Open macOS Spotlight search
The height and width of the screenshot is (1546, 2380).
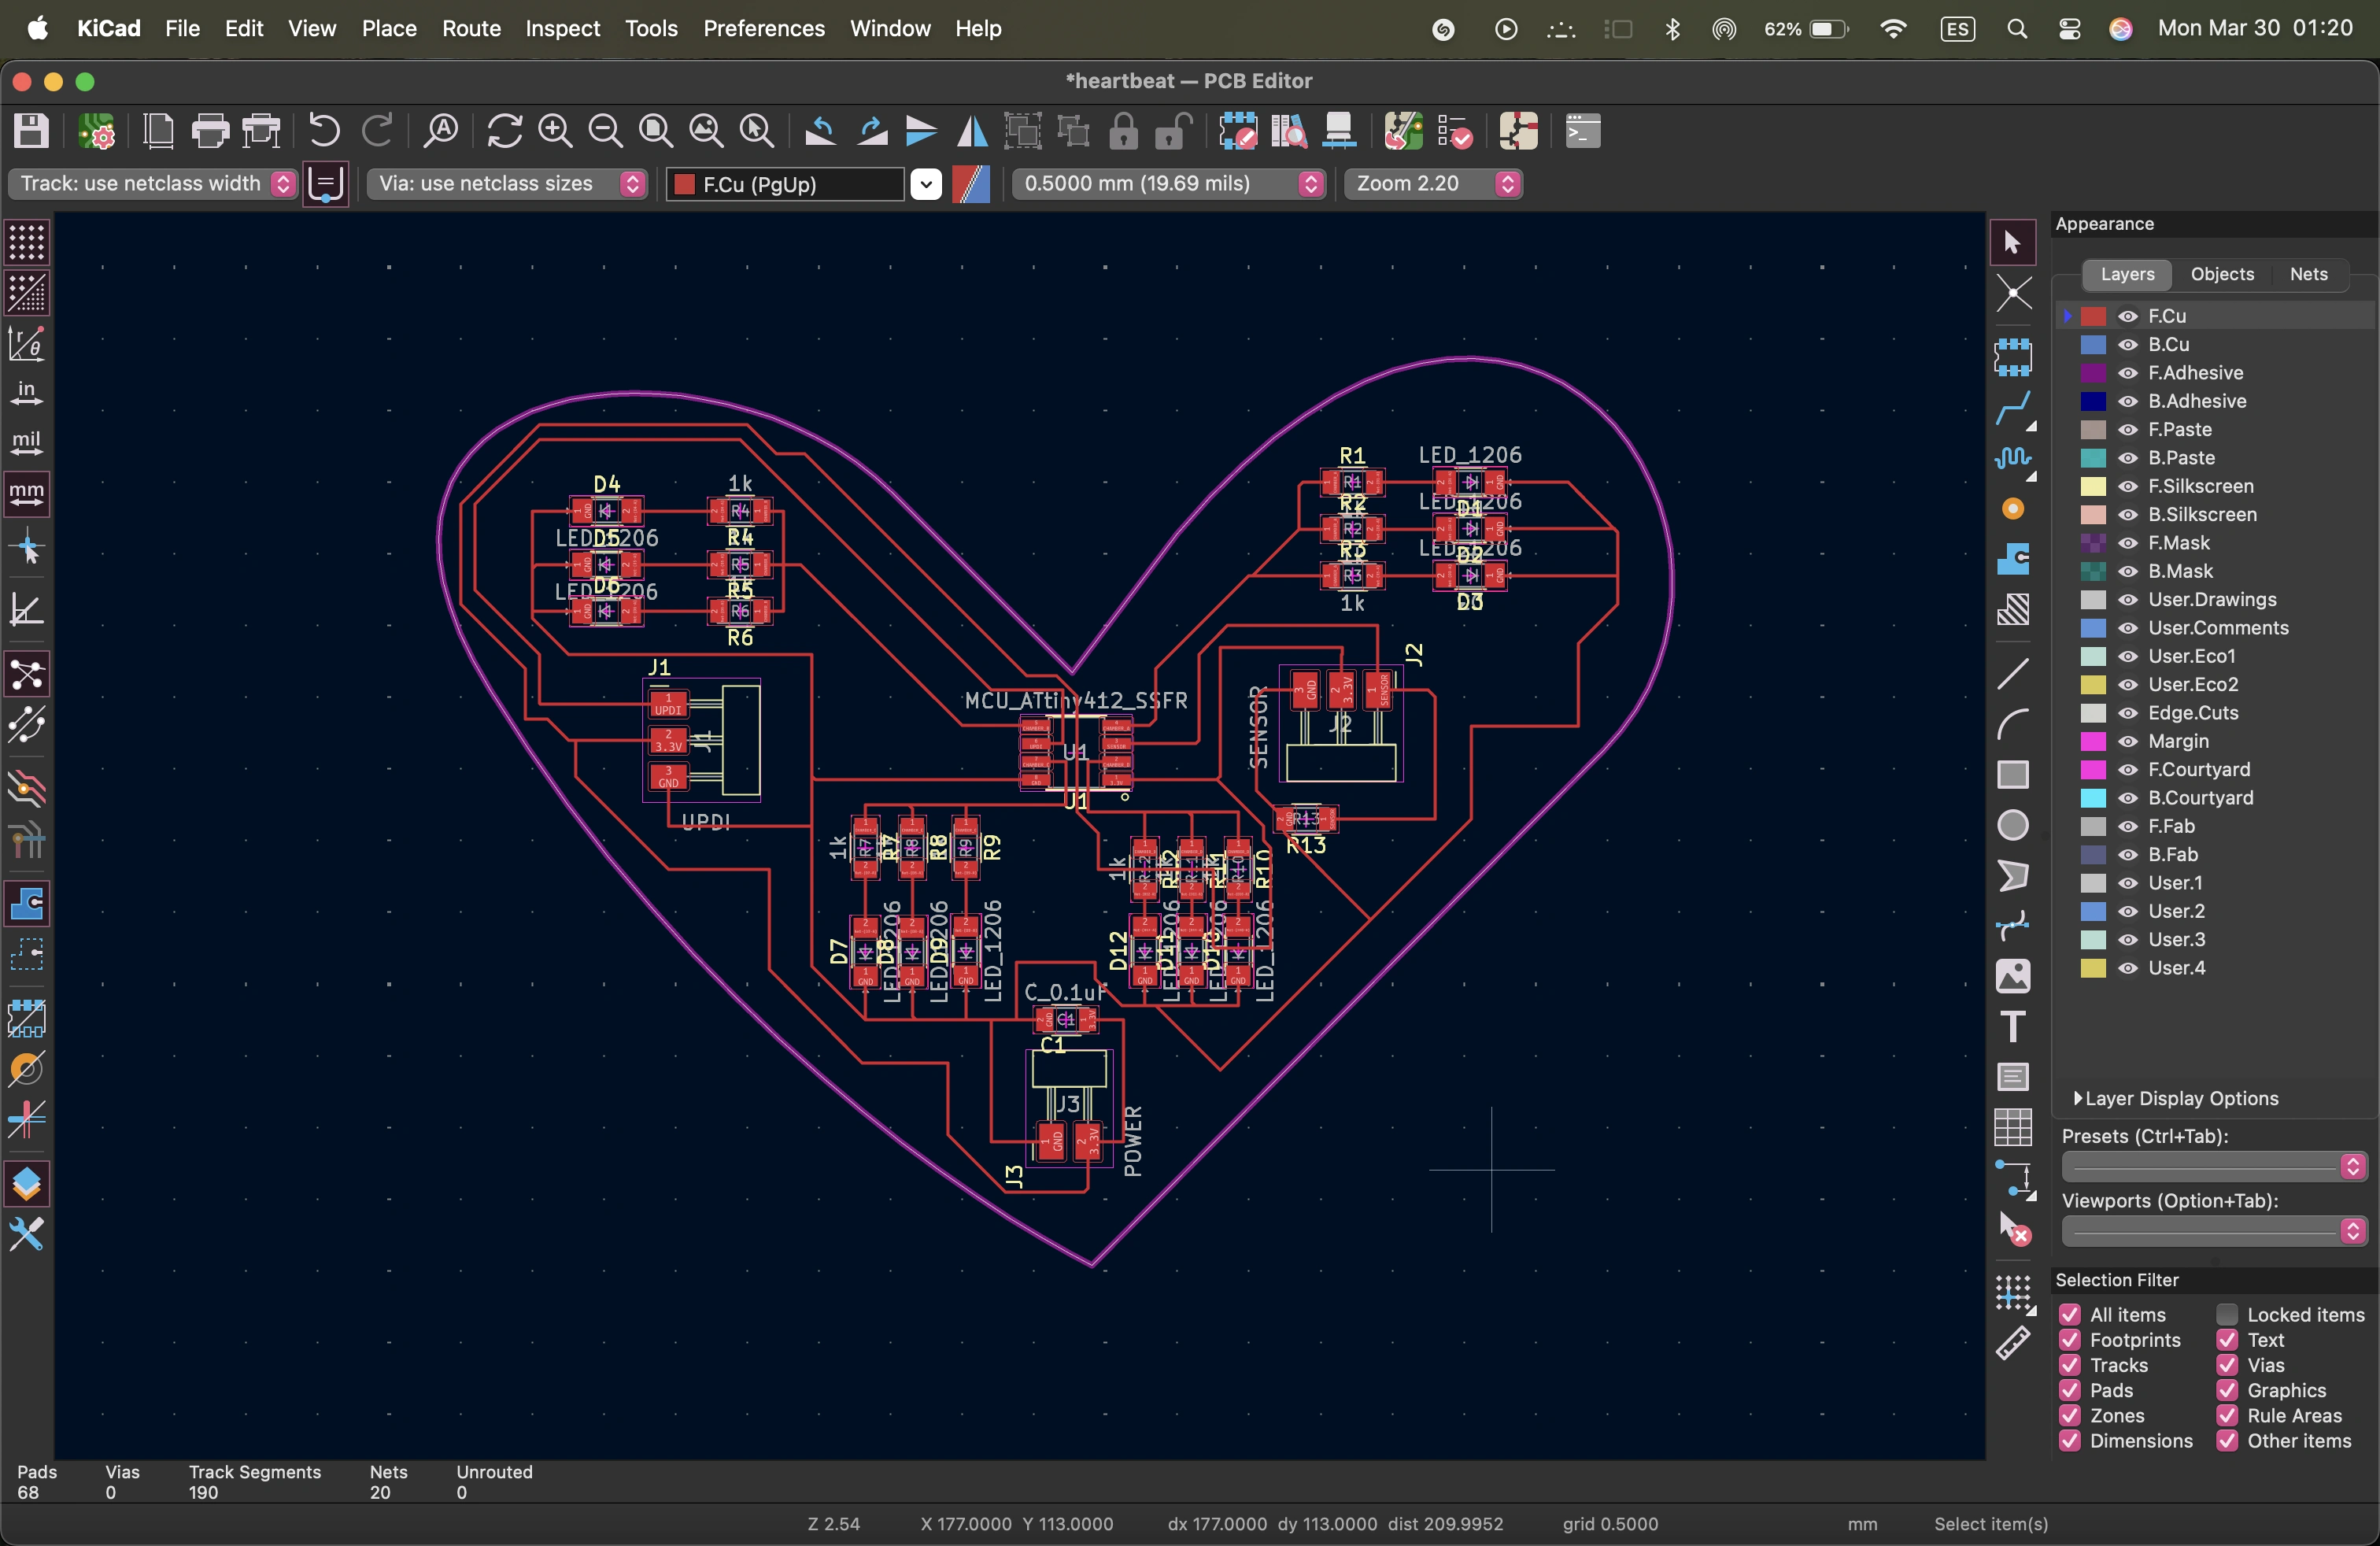pyautogui.click(x=2016, y=29)
